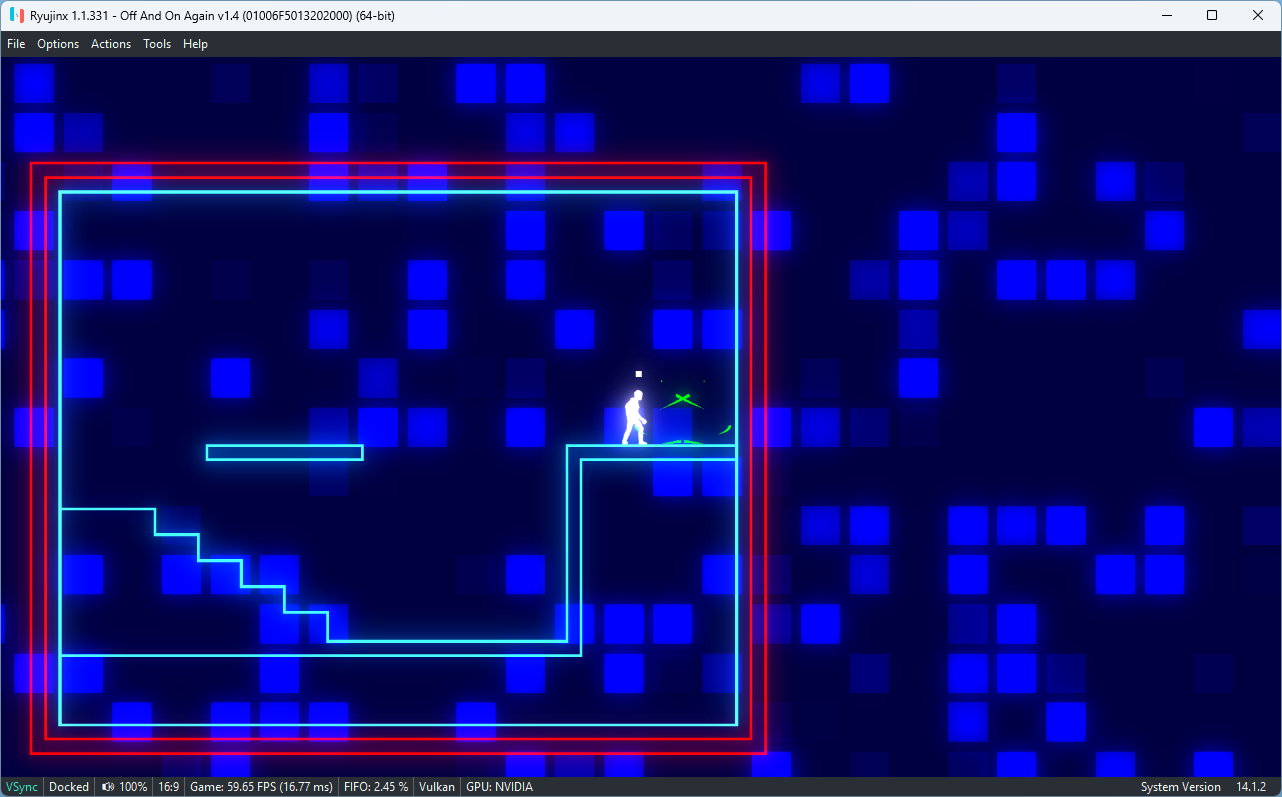Click the floating cyan rectangular platform
The image size is (1282, 797).
pos(284,453)
